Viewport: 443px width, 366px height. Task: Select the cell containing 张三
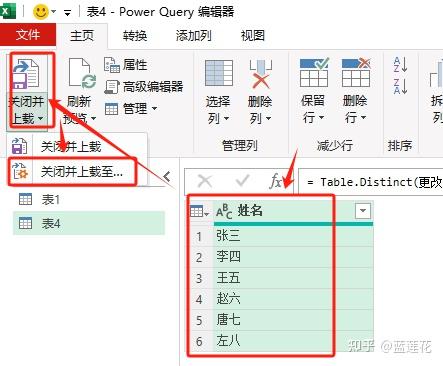pos(293,236)
